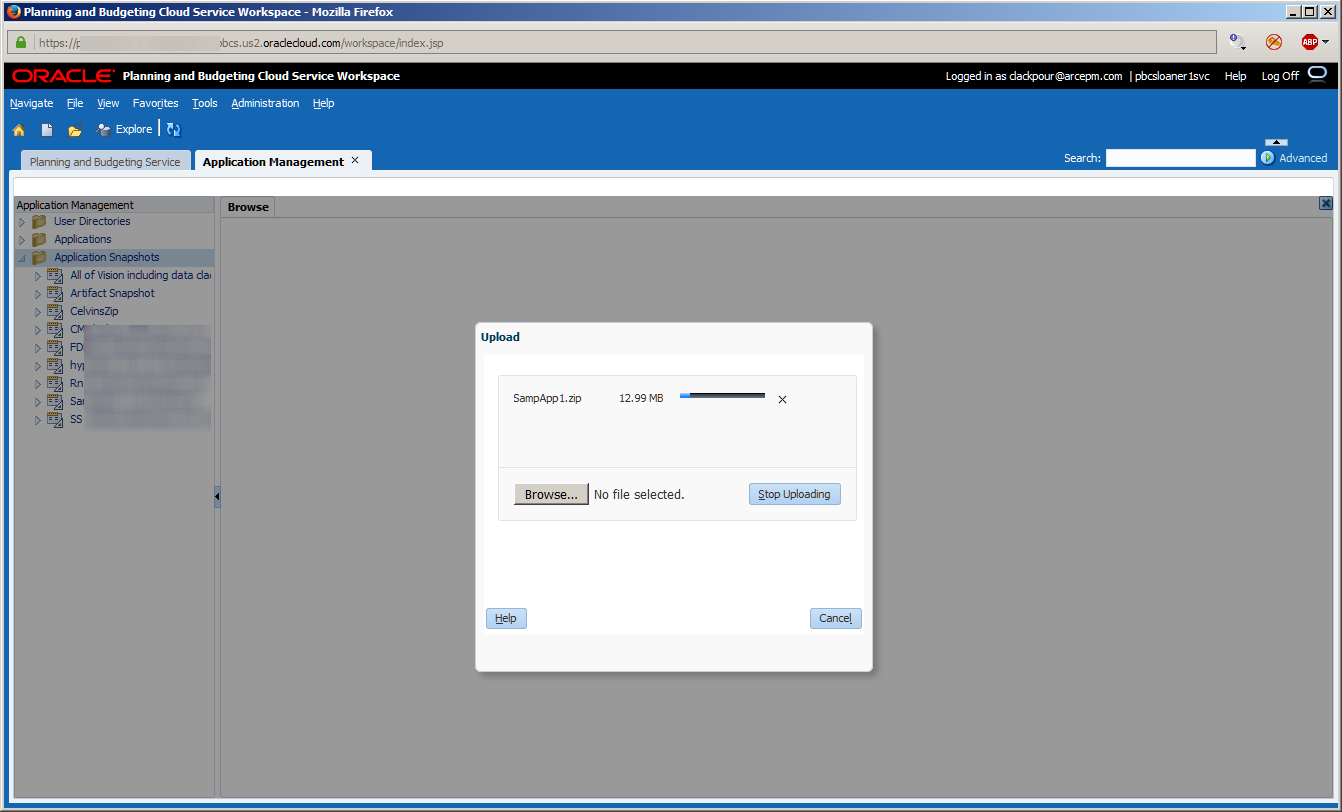
Task: Click the Open folder toolbar icon
Action: coord(75,130)
